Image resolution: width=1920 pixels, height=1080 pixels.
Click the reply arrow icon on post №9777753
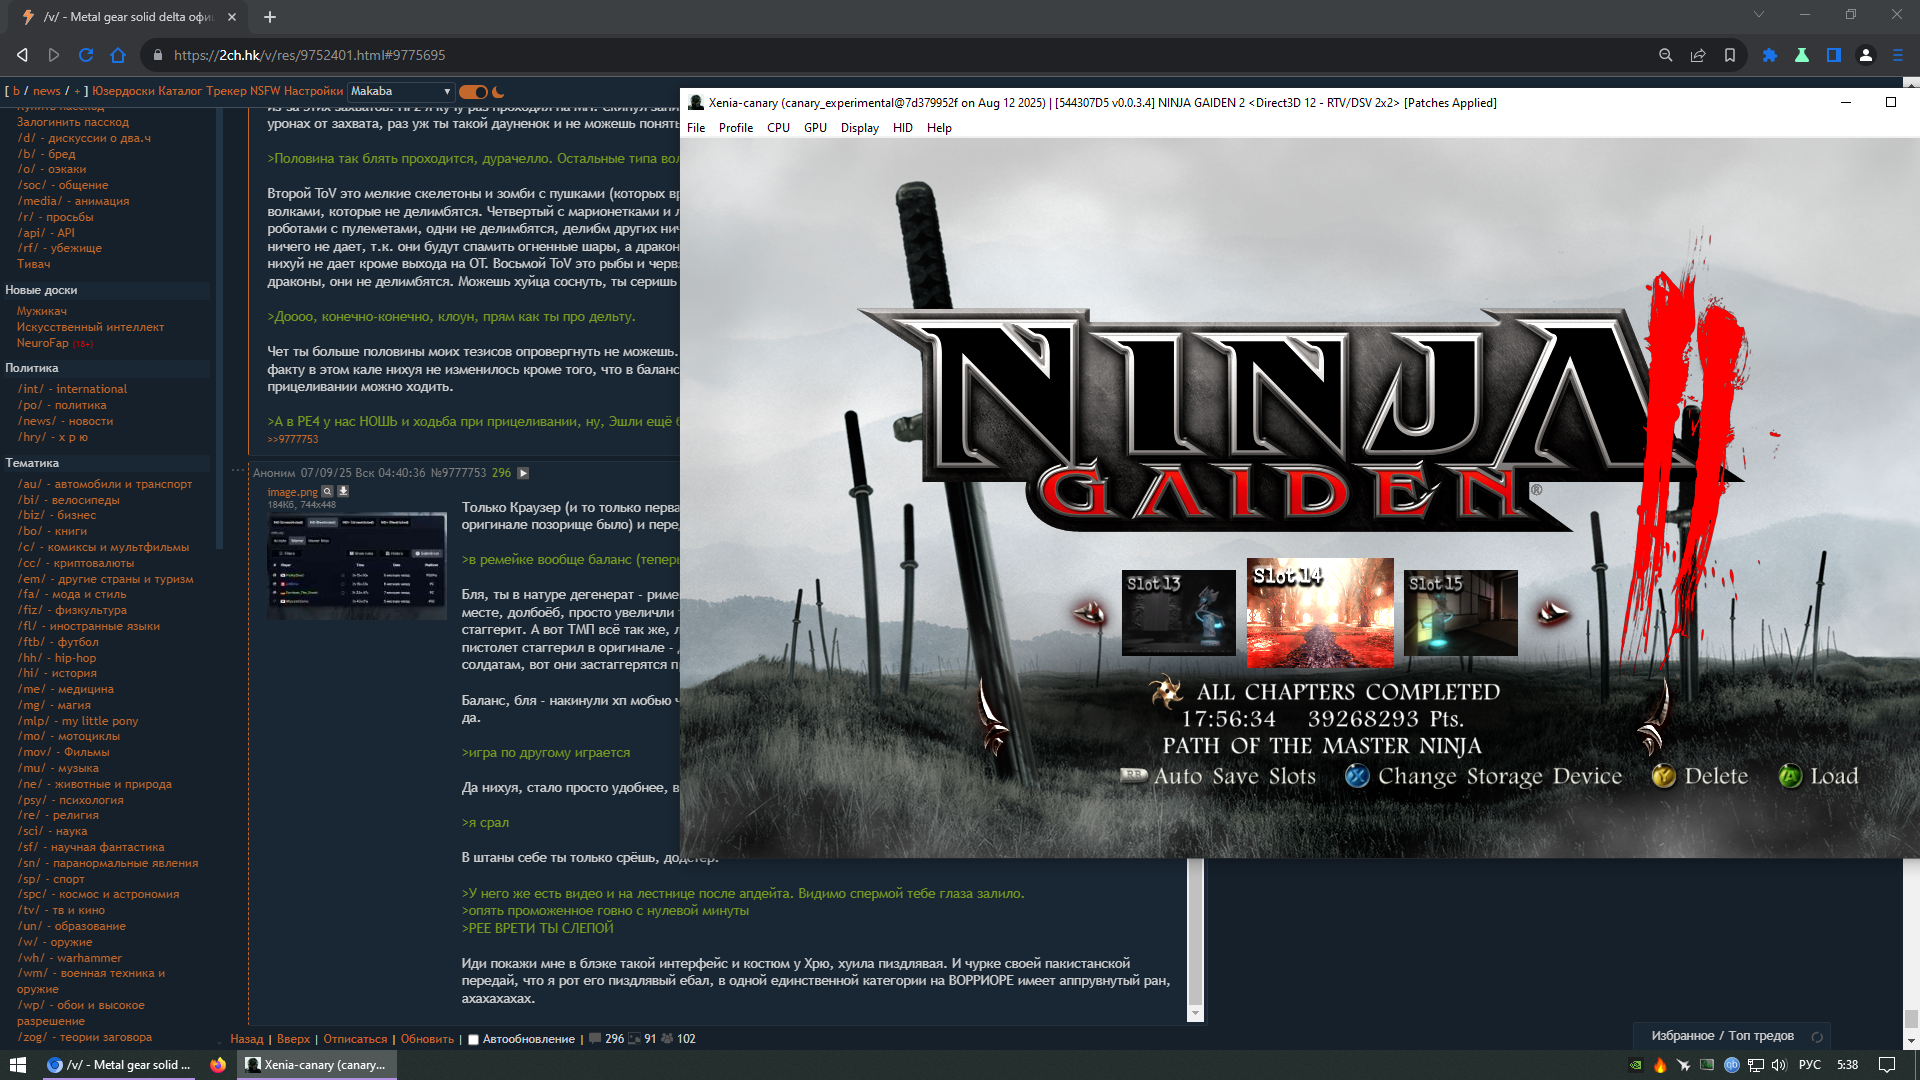(523, 473)
